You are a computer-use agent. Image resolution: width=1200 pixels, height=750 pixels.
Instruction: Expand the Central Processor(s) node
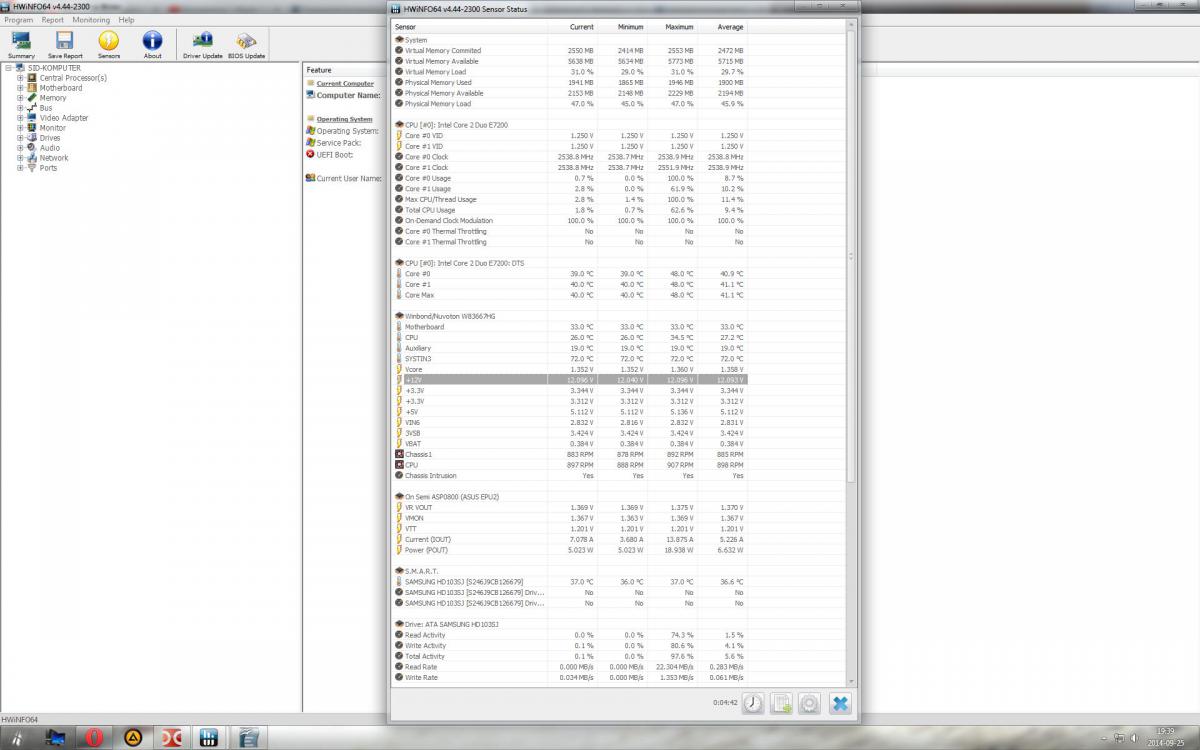click(20, 78)
